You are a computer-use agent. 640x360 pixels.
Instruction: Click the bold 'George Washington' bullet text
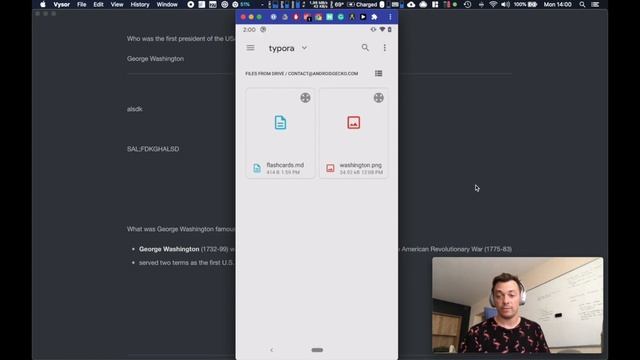click(x=169, y=249)
